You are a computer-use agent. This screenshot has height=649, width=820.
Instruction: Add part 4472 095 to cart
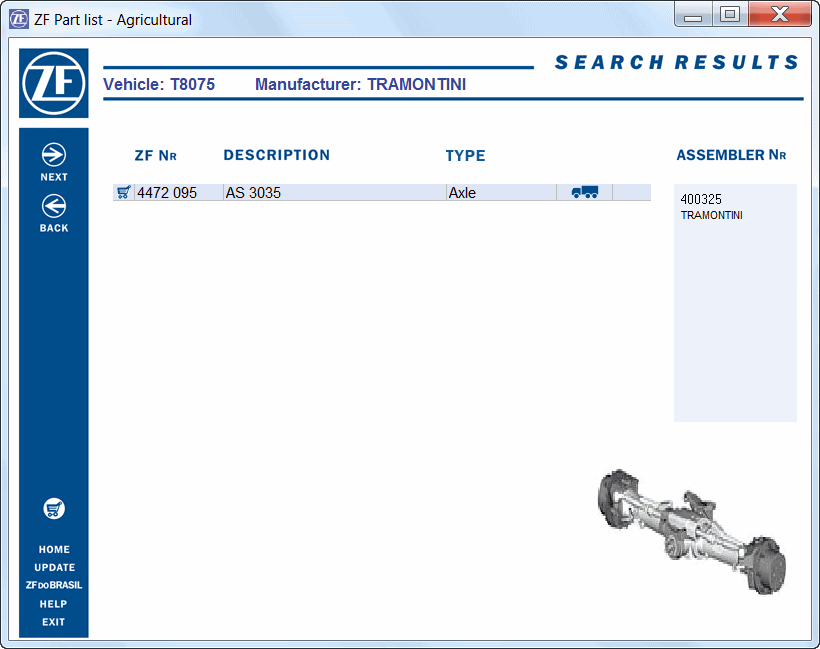click(124, 192)
